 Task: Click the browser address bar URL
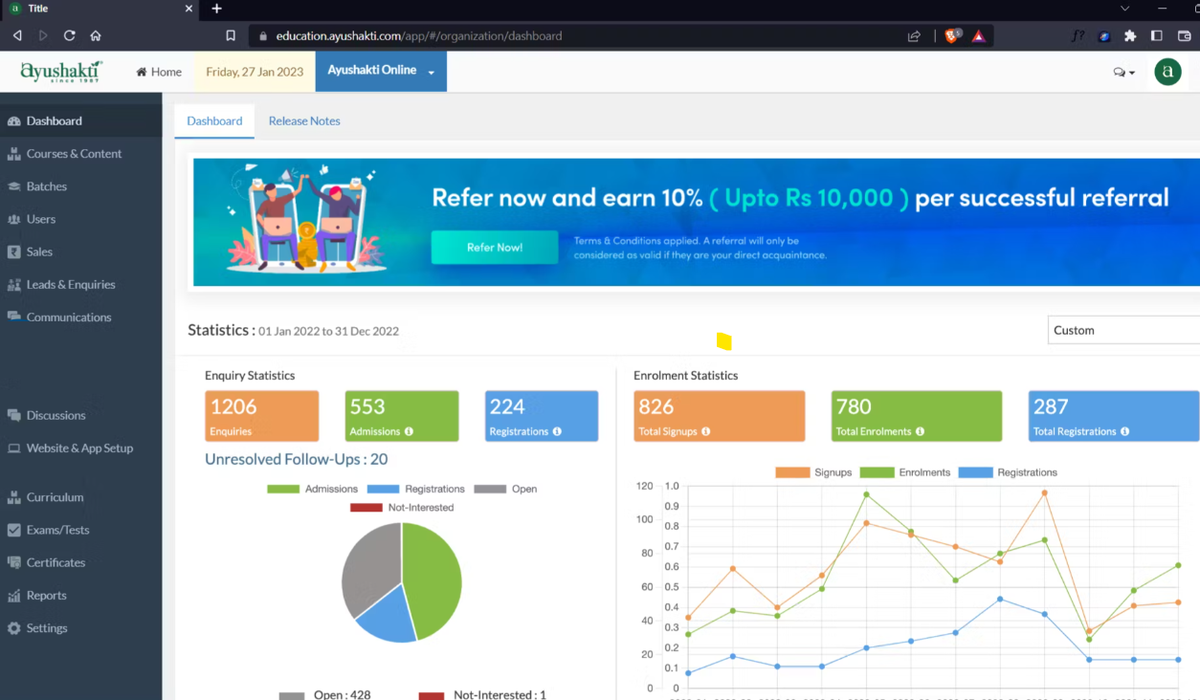point(419,36)
